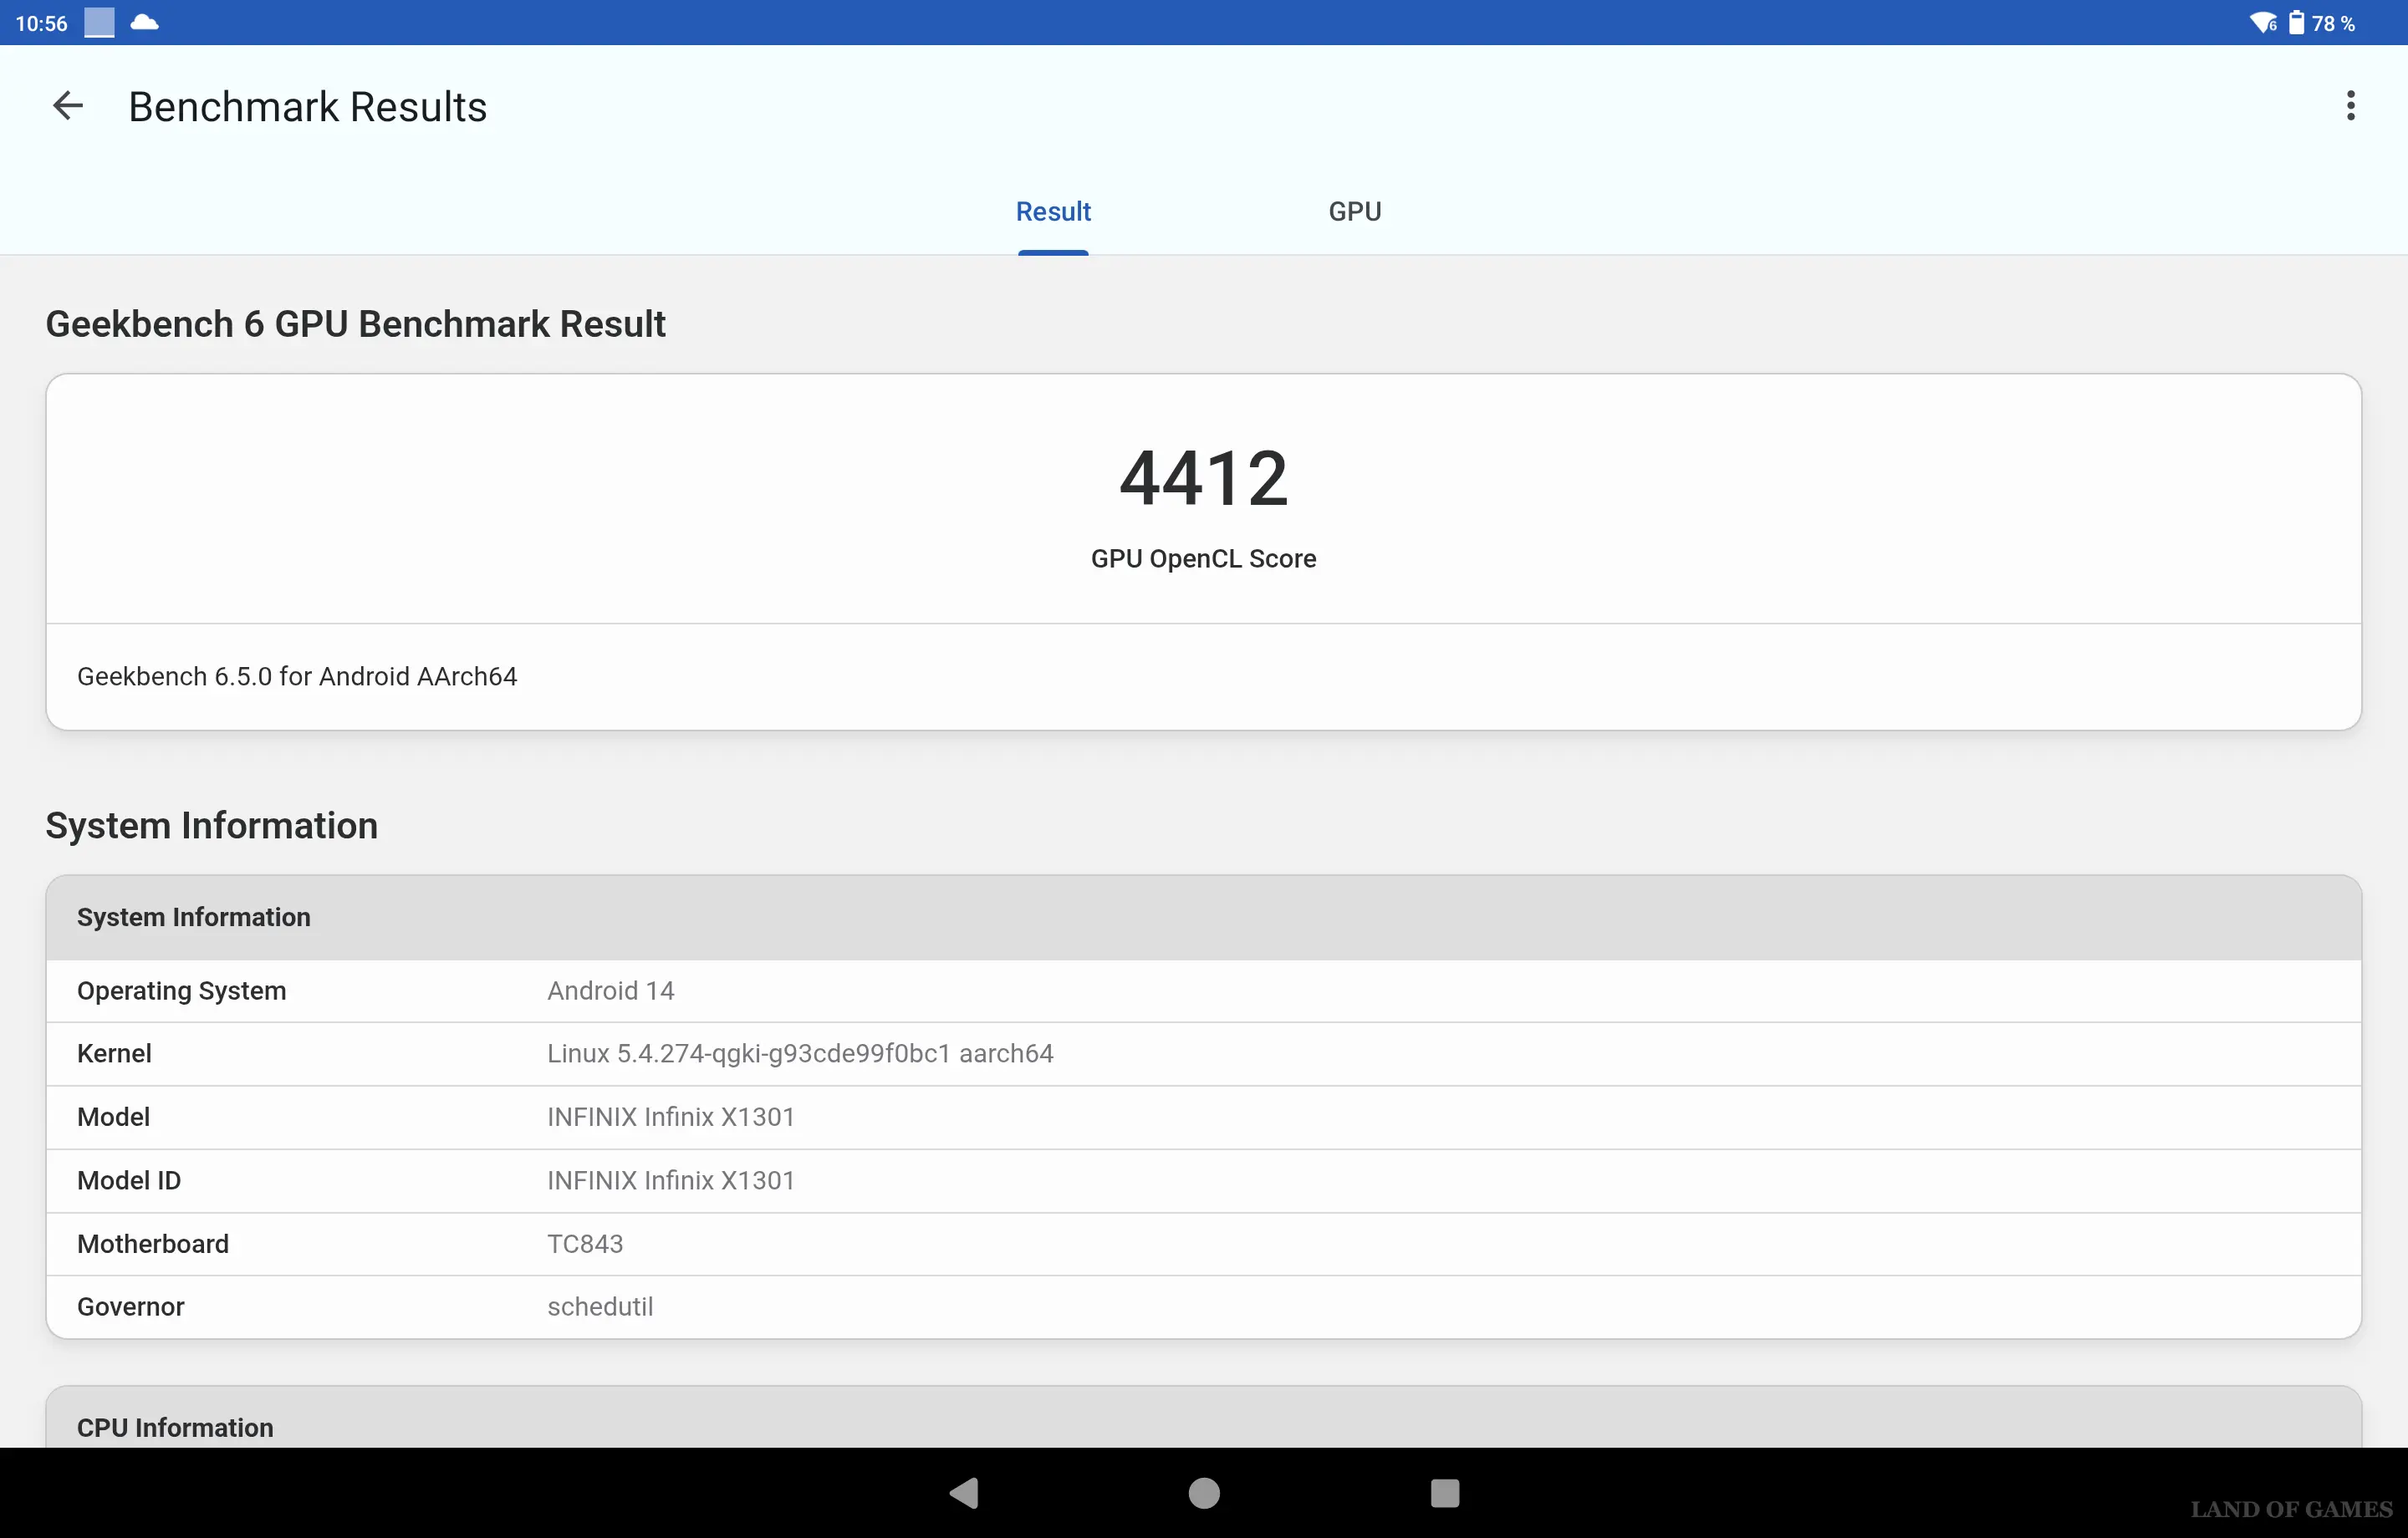
Task: Tap the Governor schedutil row
Action: (x=1203, y=1307)
